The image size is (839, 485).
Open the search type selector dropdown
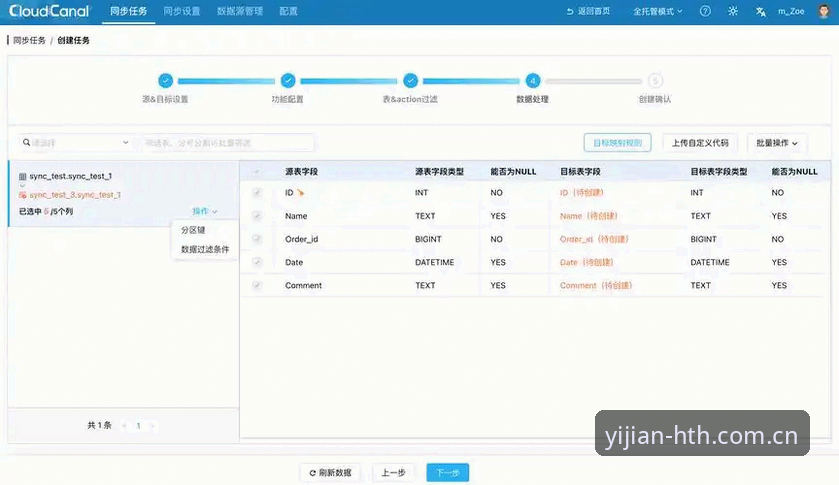pos(76,142)
